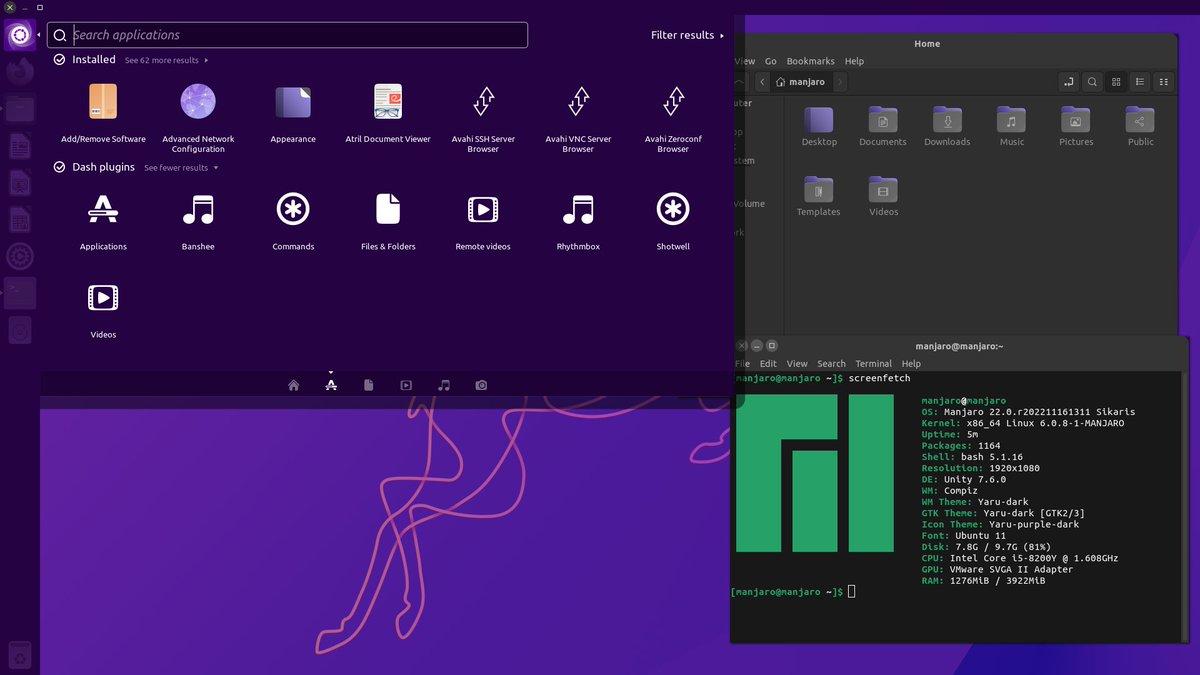
Task: Click the Unity Dash launcher button
Action: click(20, 35)
